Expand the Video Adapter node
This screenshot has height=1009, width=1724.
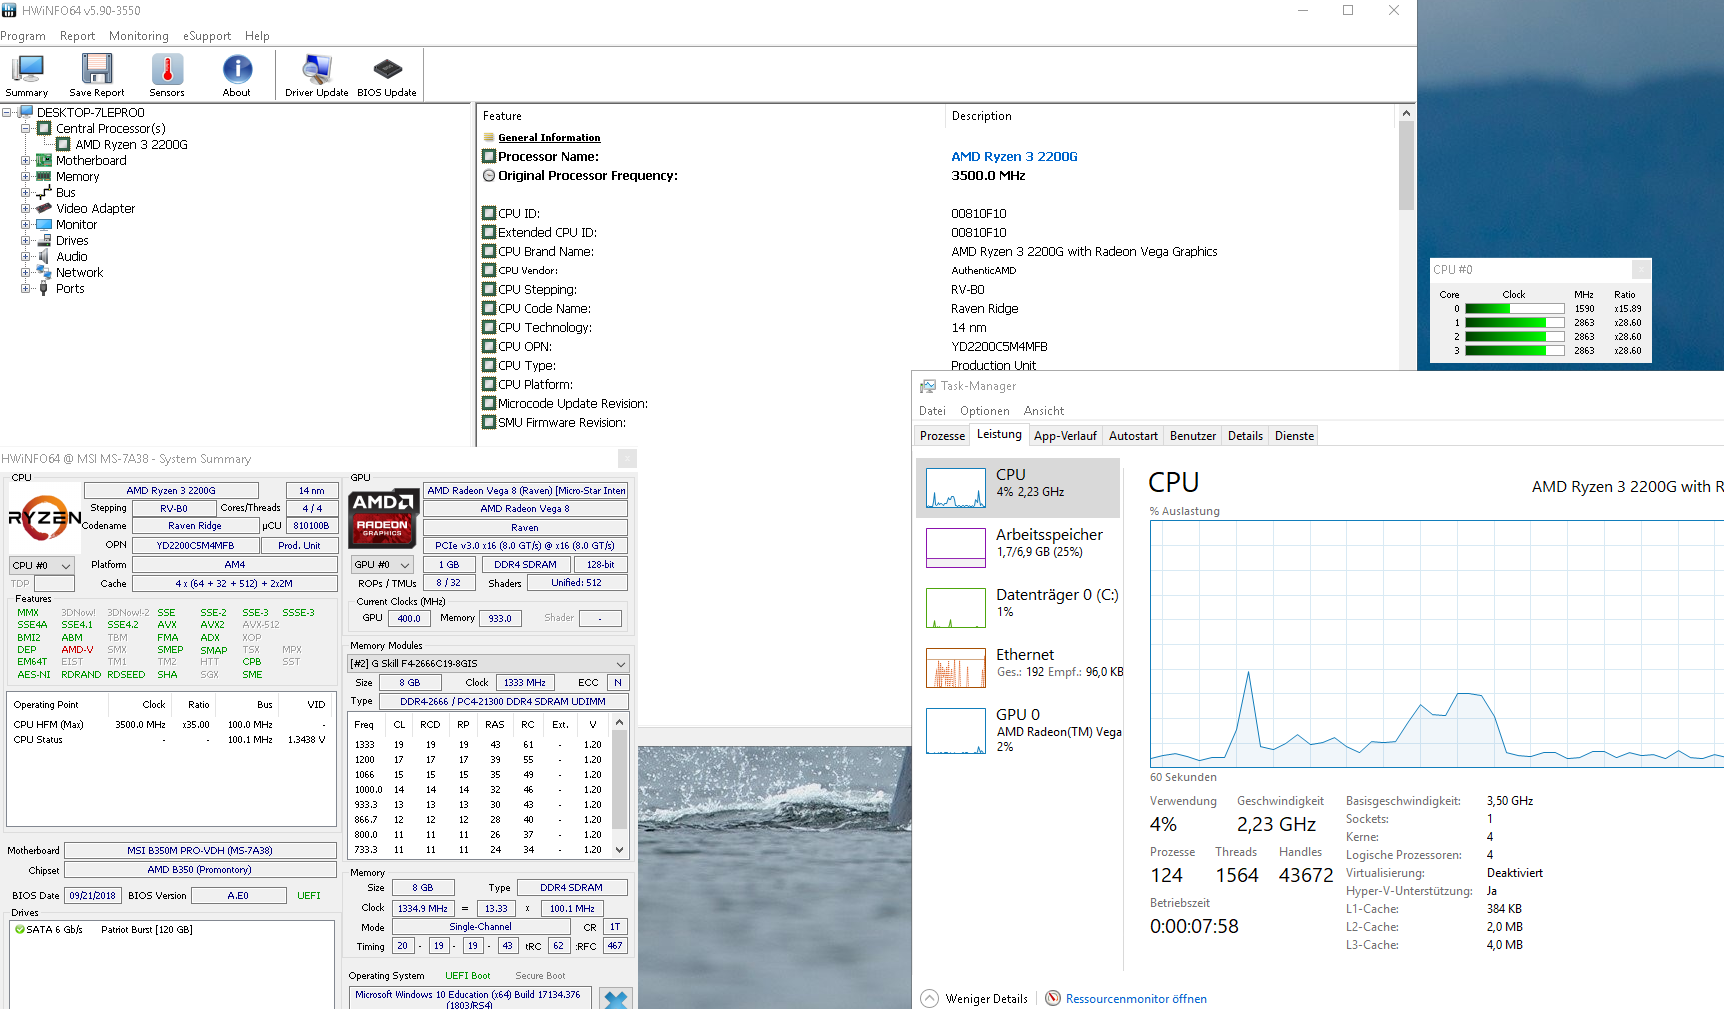tap(26, 208)
